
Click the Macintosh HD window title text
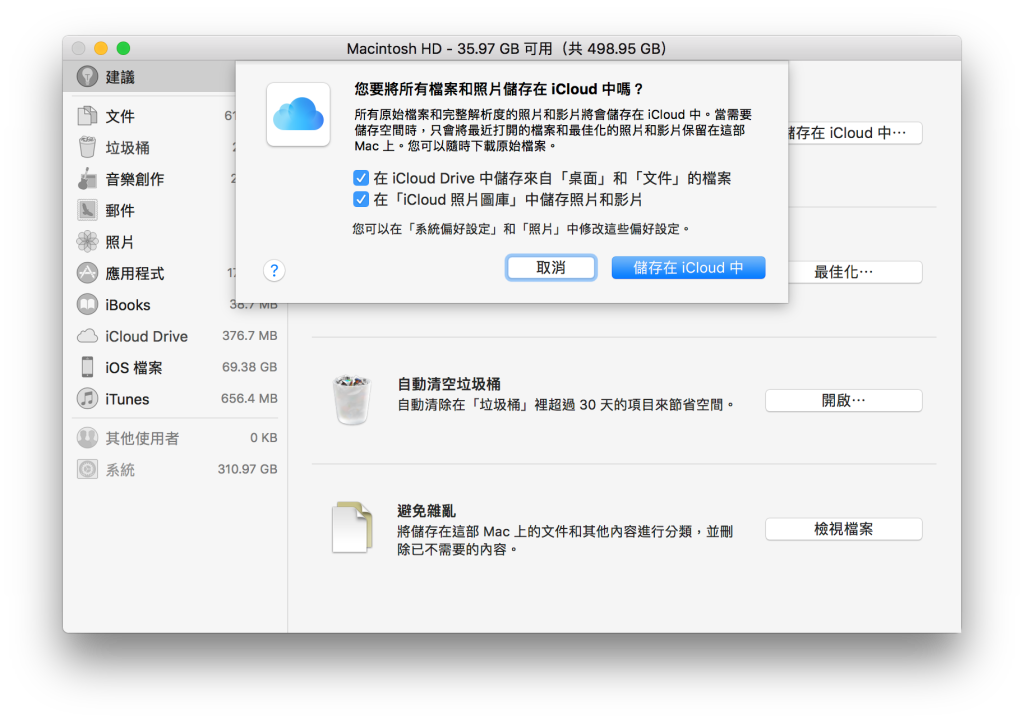click(506, 48)
